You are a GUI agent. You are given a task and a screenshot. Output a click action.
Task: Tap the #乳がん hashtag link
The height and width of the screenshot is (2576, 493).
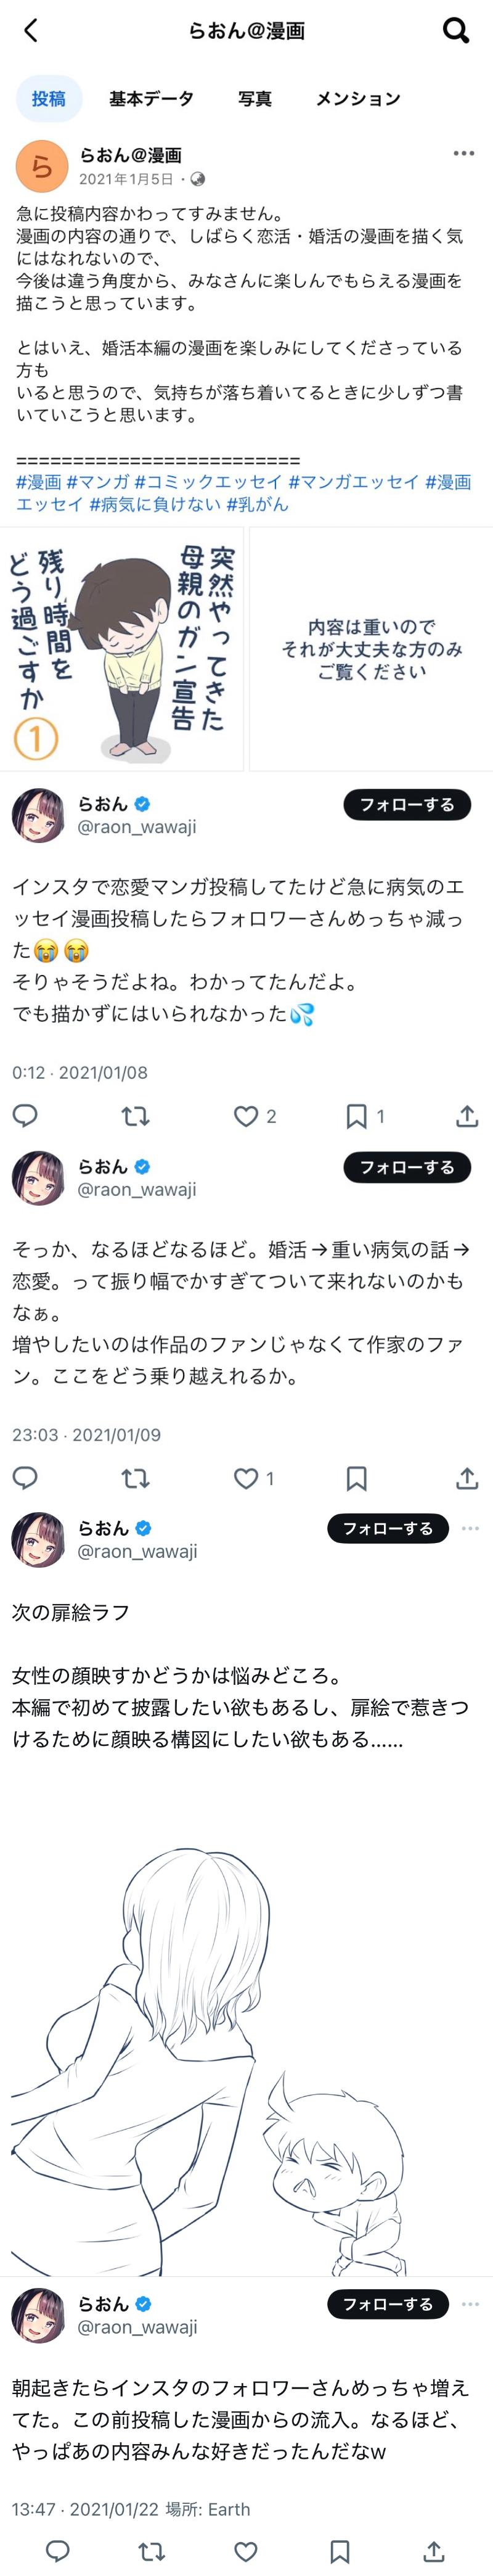pyautogui.click(x=257, y=504)
